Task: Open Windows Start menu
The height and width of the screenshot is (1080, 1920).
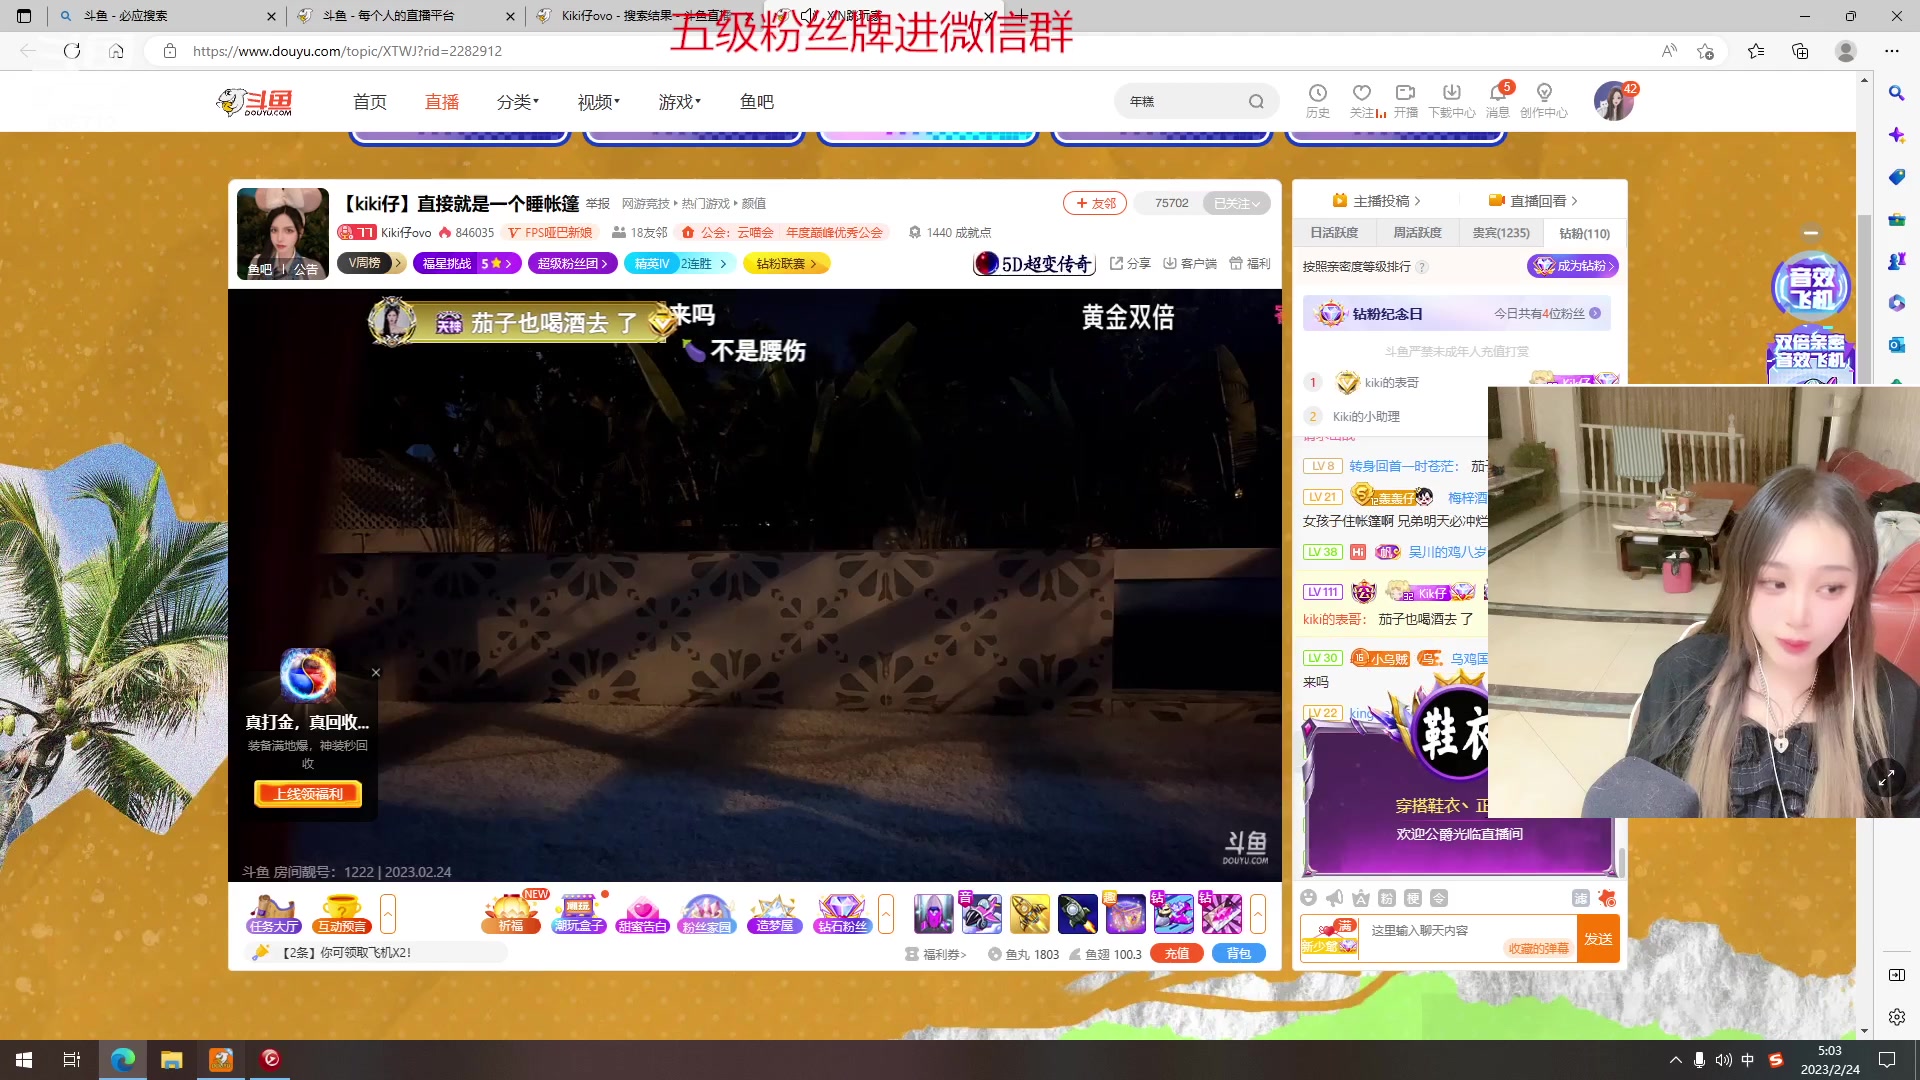Action: click(24, 1059)
